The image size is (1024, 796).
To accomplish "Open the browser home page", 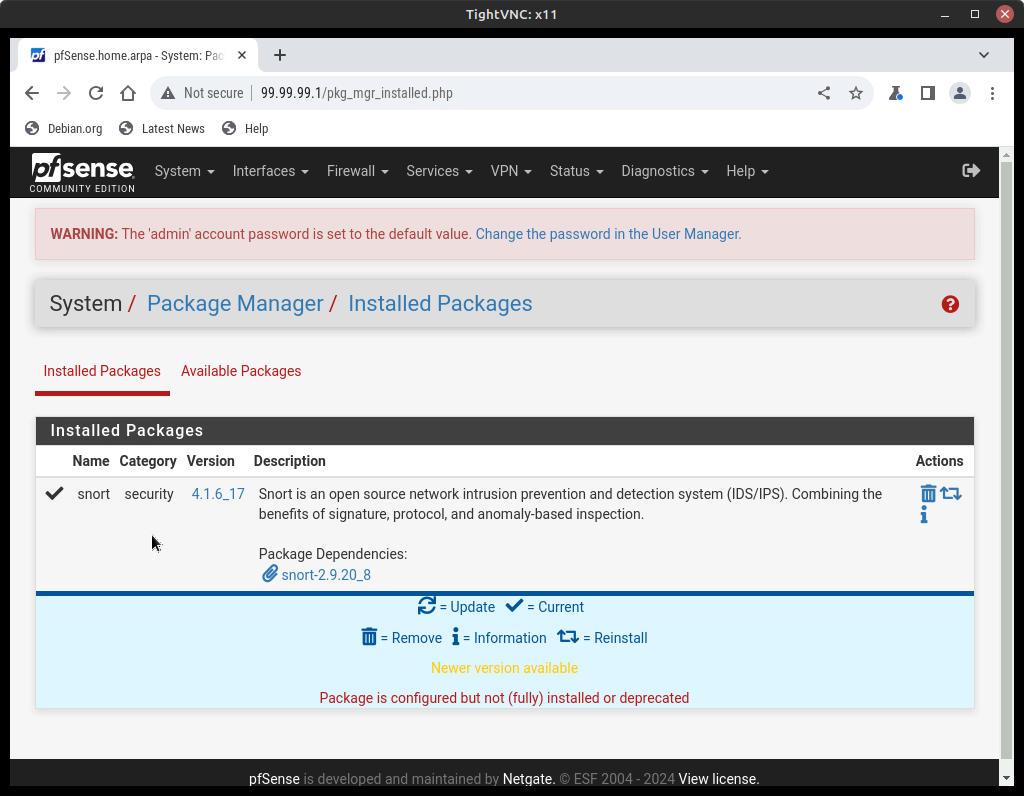I will (x=128, y=93).
